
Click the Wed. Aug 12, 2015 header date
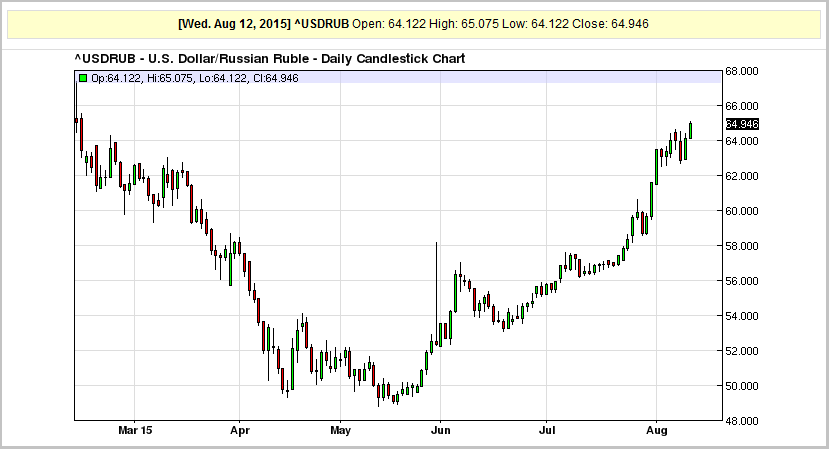pos(234,24)
